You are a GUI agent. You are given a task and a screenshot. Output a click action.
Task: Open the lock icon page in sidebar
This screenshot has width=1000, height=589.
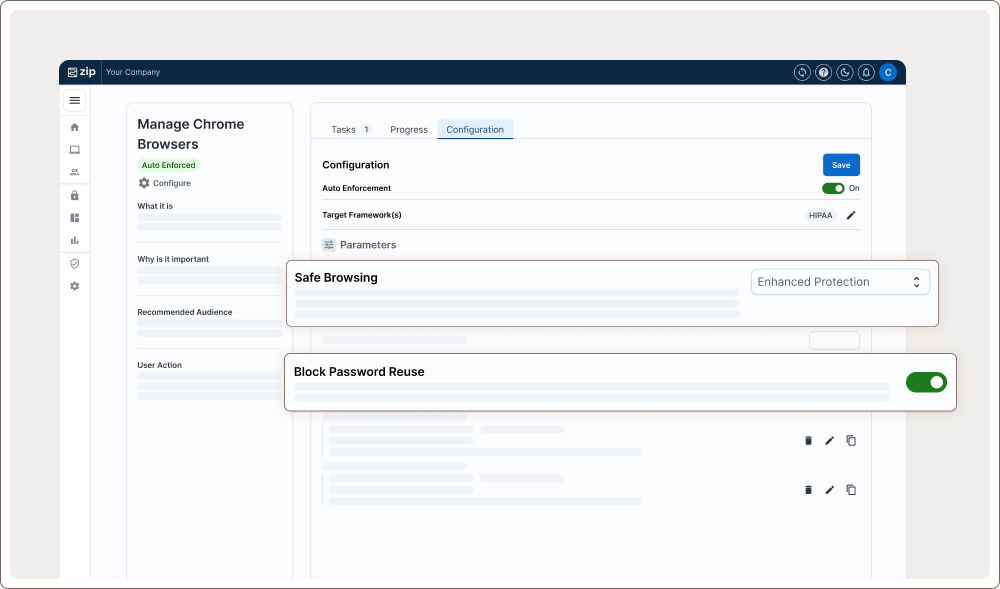(74, 195)
